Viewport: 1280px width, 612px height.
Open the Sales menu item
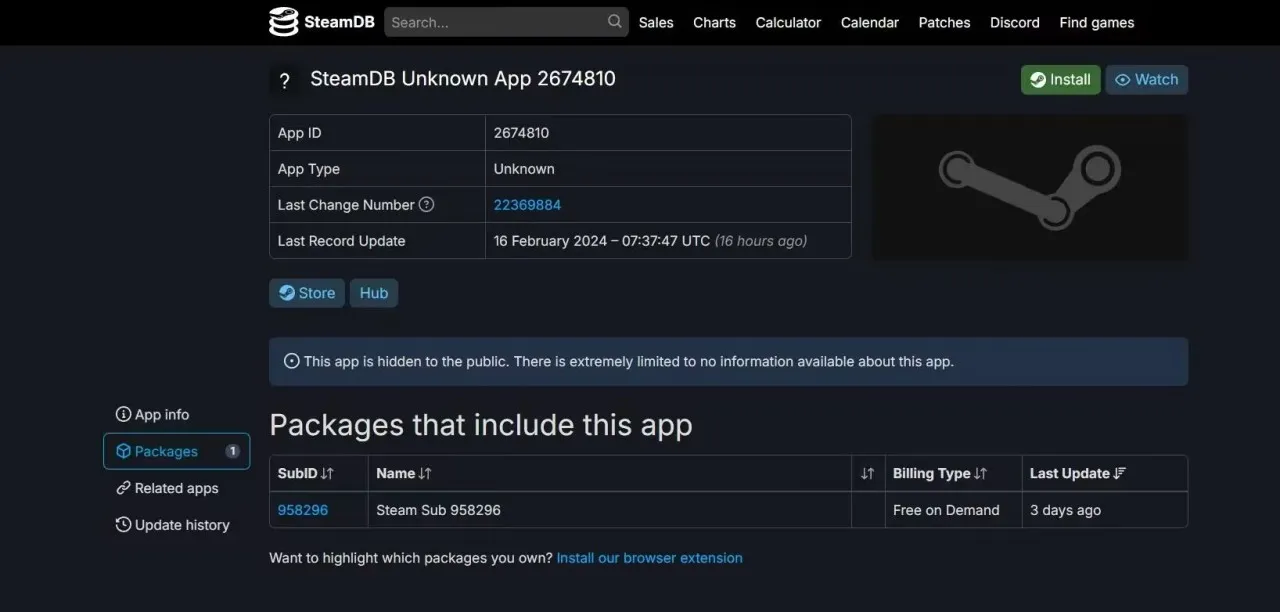point(656,22)
